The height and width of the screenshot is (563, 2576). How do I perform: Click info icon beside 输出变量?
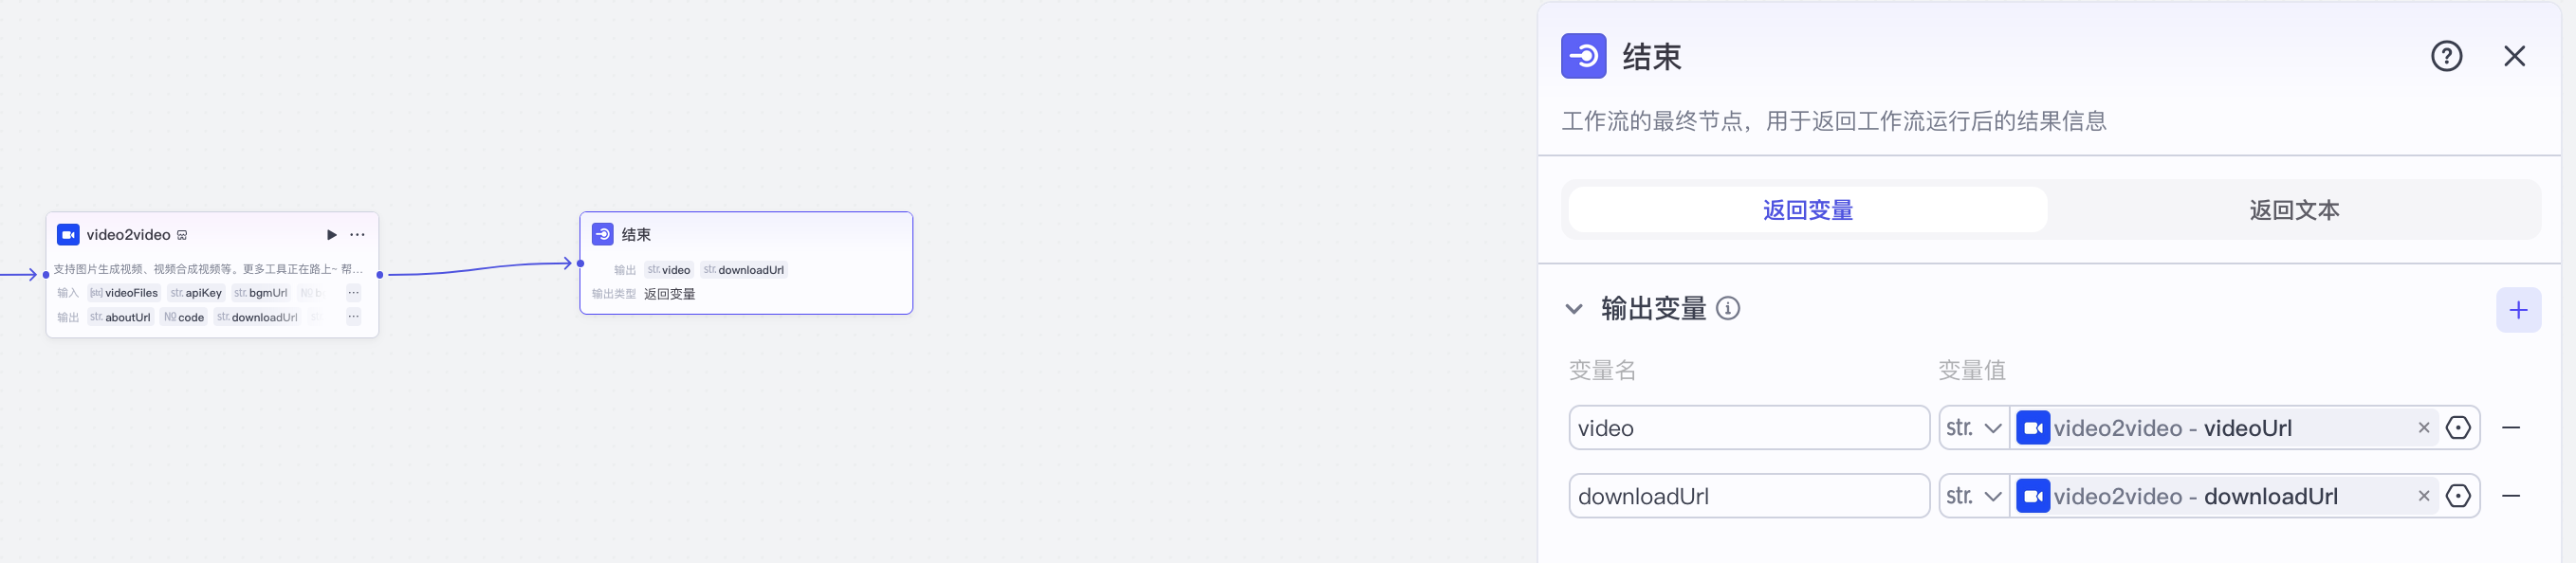tap(1728, 308)
